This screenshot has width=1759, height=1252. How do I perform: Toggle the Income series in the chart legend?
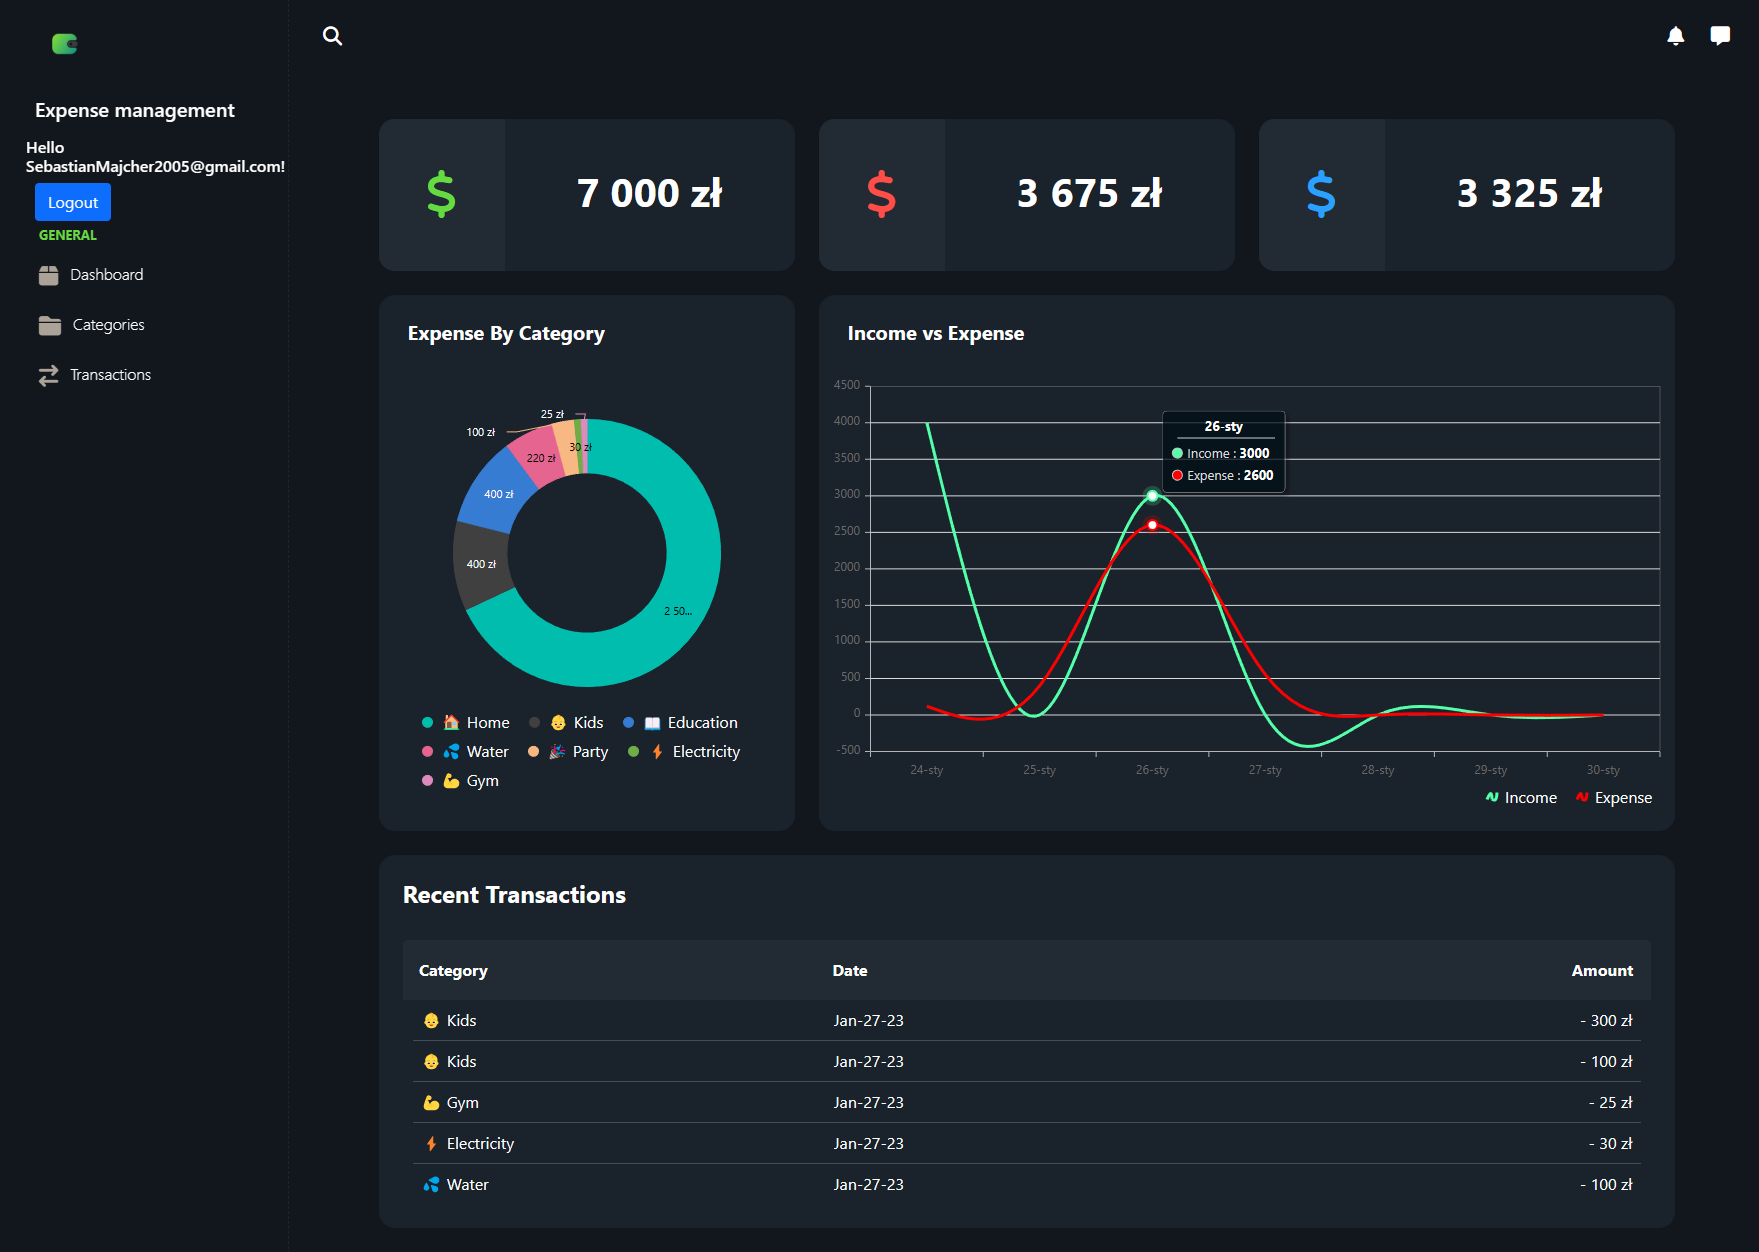tap(1520, 797)
